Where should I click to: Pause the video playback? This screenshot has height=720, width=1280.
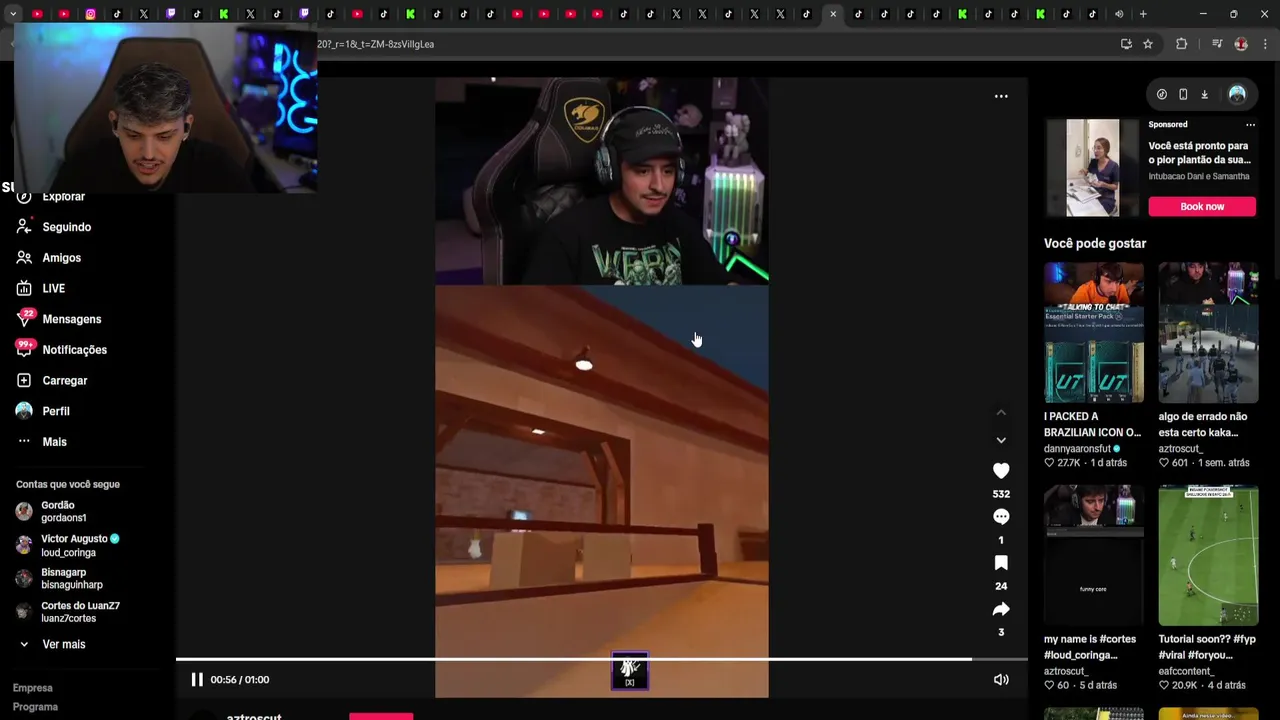coord(197,680)
